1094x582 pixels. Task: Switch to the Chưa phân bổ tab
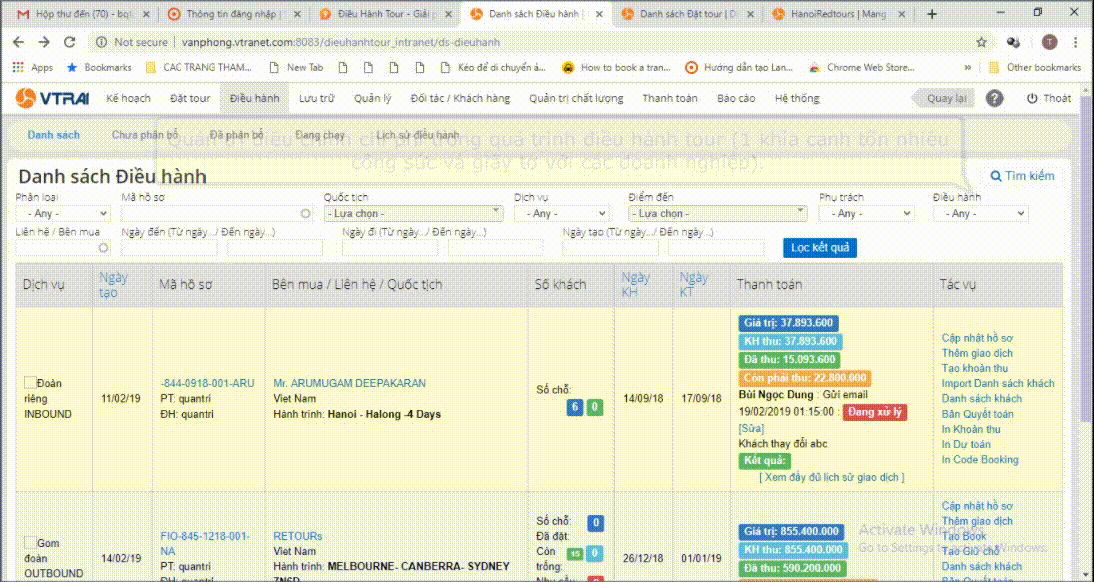tap(145, 135)
